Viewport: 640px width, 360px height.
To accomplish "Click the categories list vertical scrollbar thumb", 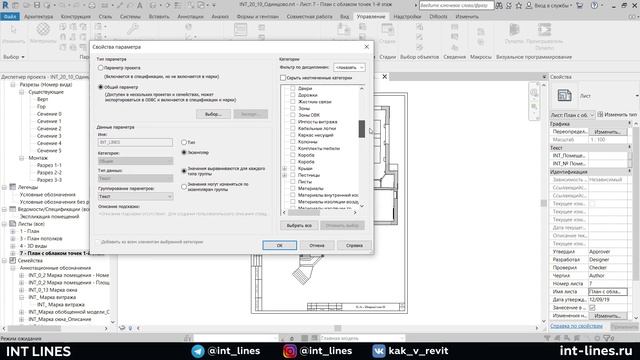I will (362, 129).
